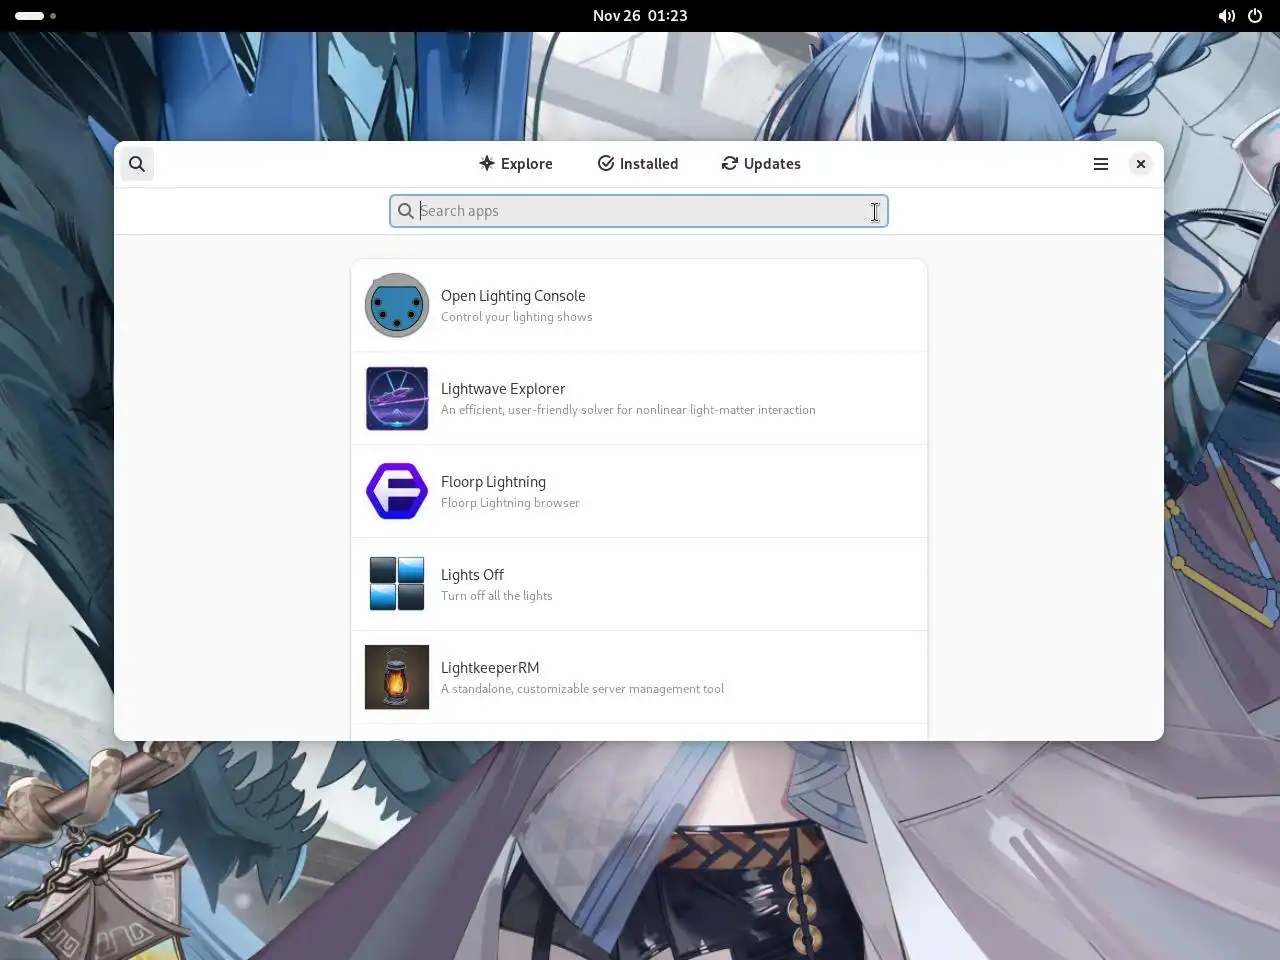Click 'Floorp Lightning browser' description
This screenshot has height=960, width=1280.
click(510, 503)
